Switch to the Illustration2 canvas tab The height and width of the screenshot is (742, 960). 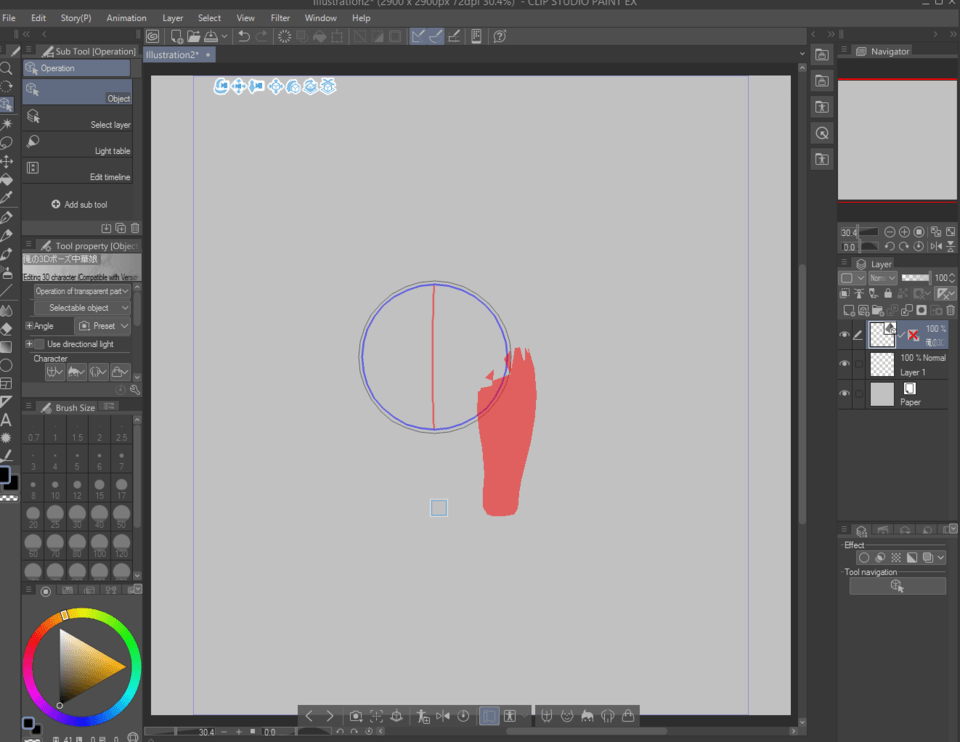pyautogui.click(x=179, y=55)
